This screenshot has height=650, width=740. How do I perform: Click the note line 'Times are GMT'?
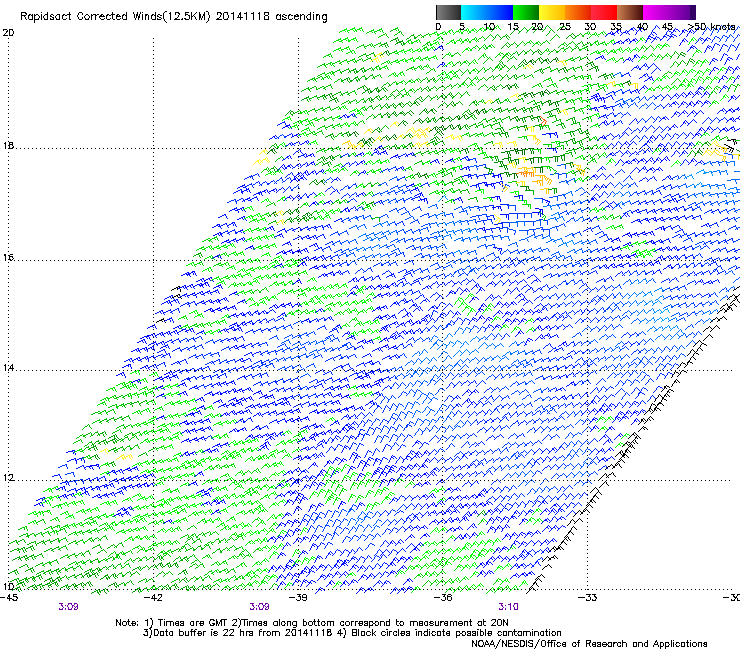point(193,623)
